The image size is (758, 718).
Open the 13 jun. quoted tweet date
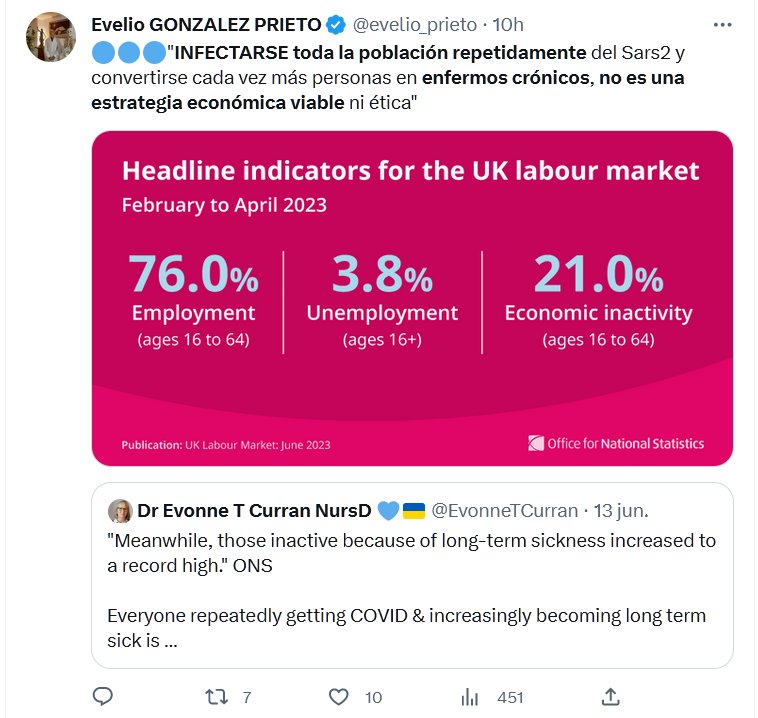(x=621, y=510)
